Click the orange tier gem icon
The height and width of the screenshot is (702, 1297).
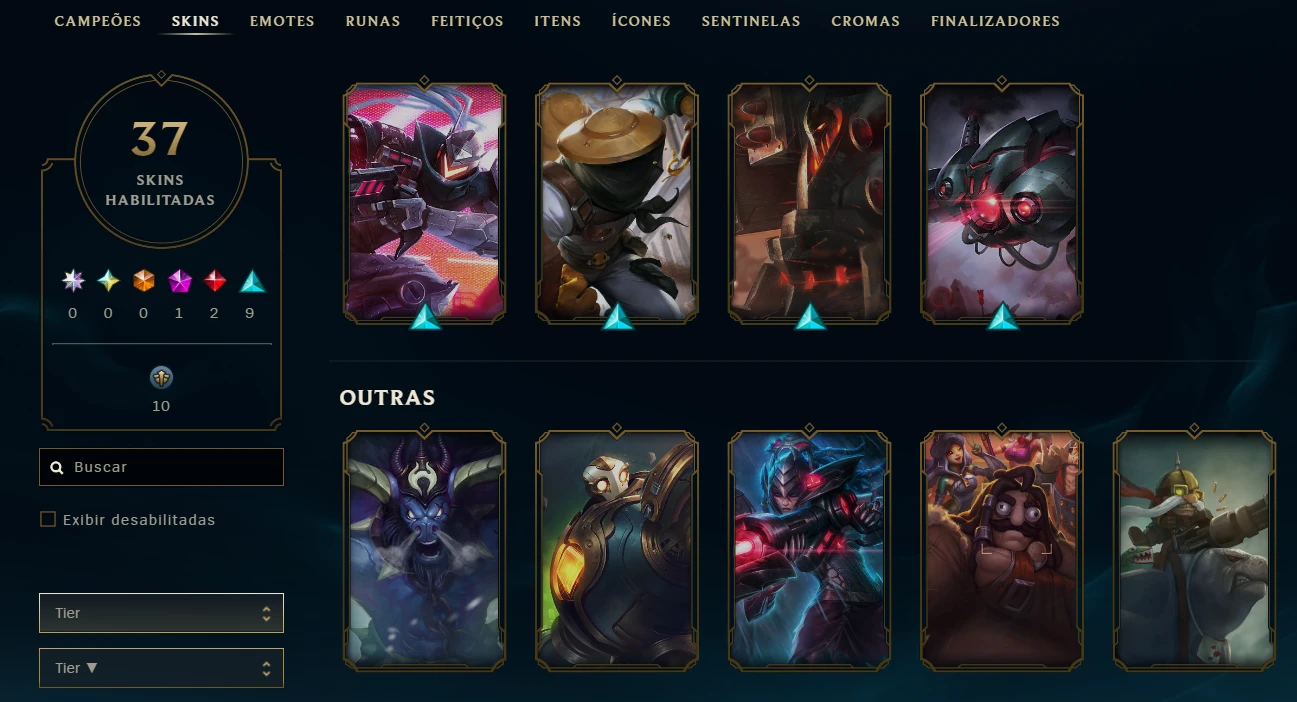144,282
